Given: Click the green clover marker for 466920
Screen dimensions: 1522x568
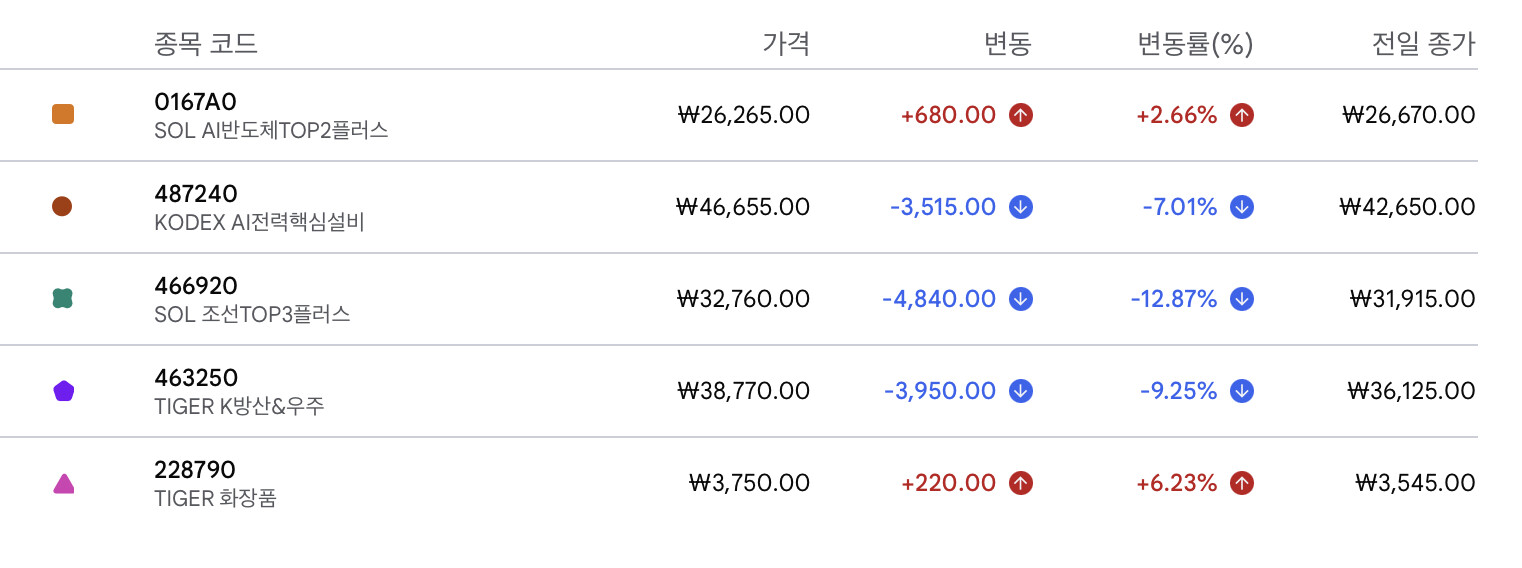Looking at the screenshot, I should pyautogui.click(x=62, y=299).
